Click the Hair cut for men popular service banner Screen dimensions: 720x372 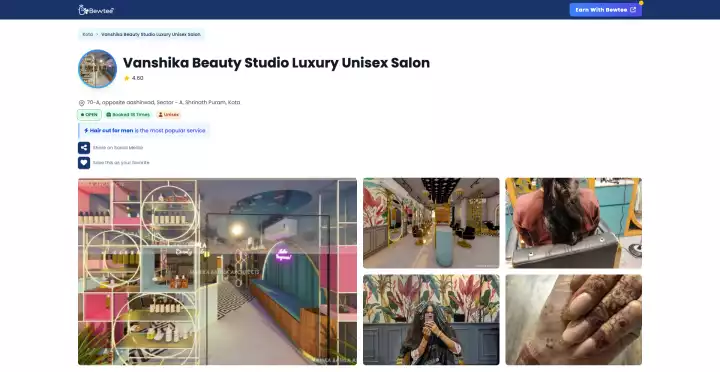pyautogui.click(x=144, y=130)
